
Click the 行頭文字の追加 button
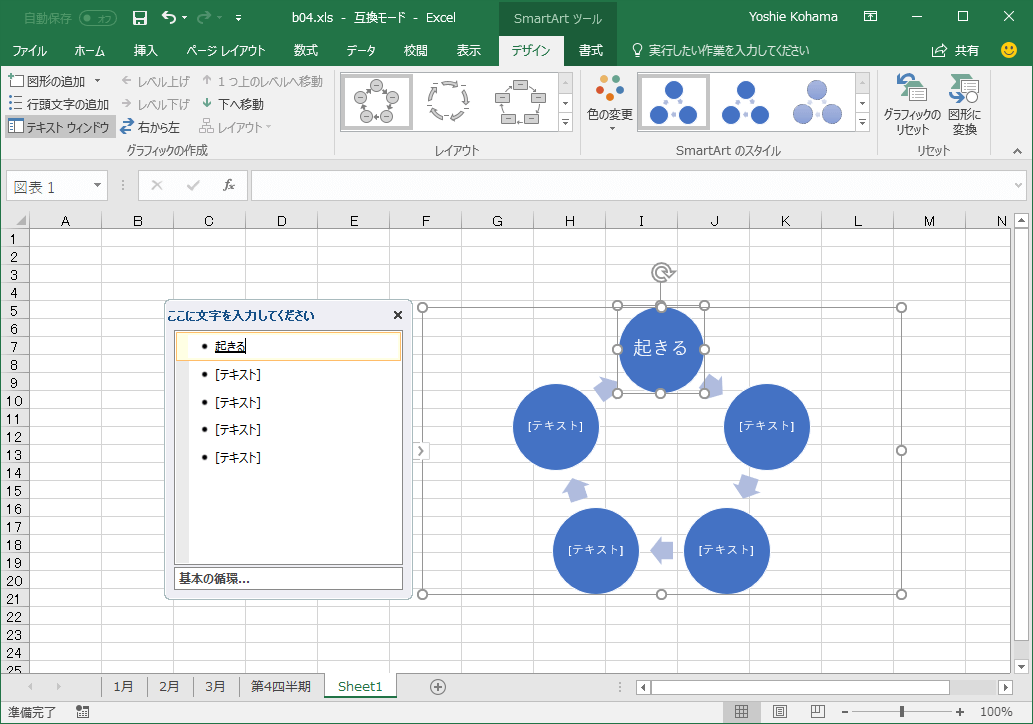pos(59,104)
